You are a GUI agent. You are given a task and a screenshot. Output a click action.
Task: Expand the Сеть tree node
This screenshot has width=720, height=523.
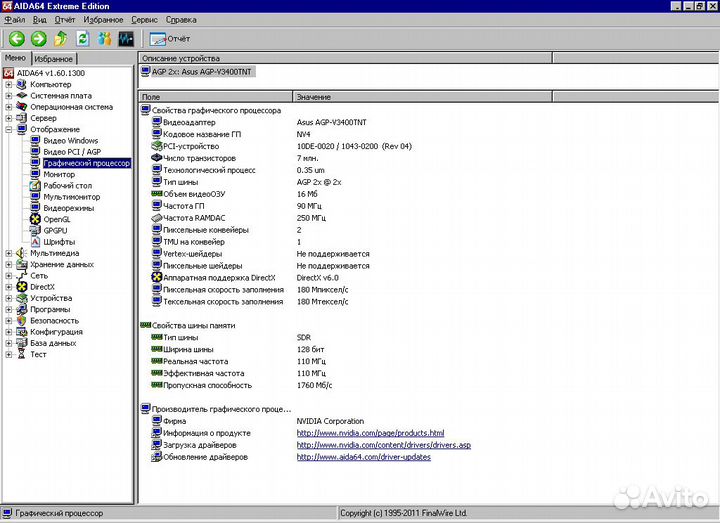tap(9, 276)
